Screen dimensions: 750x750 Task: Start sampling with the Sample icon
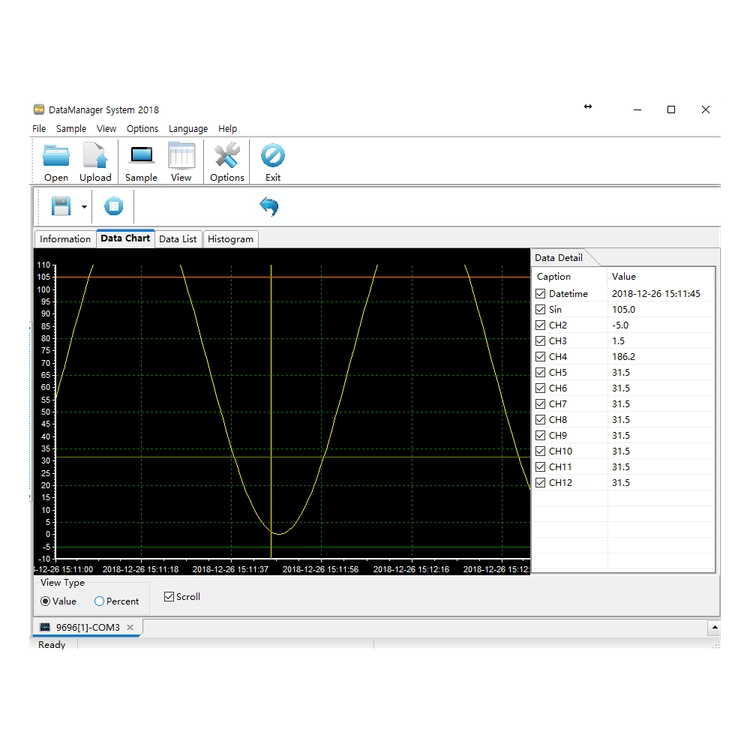click(141, 156)
